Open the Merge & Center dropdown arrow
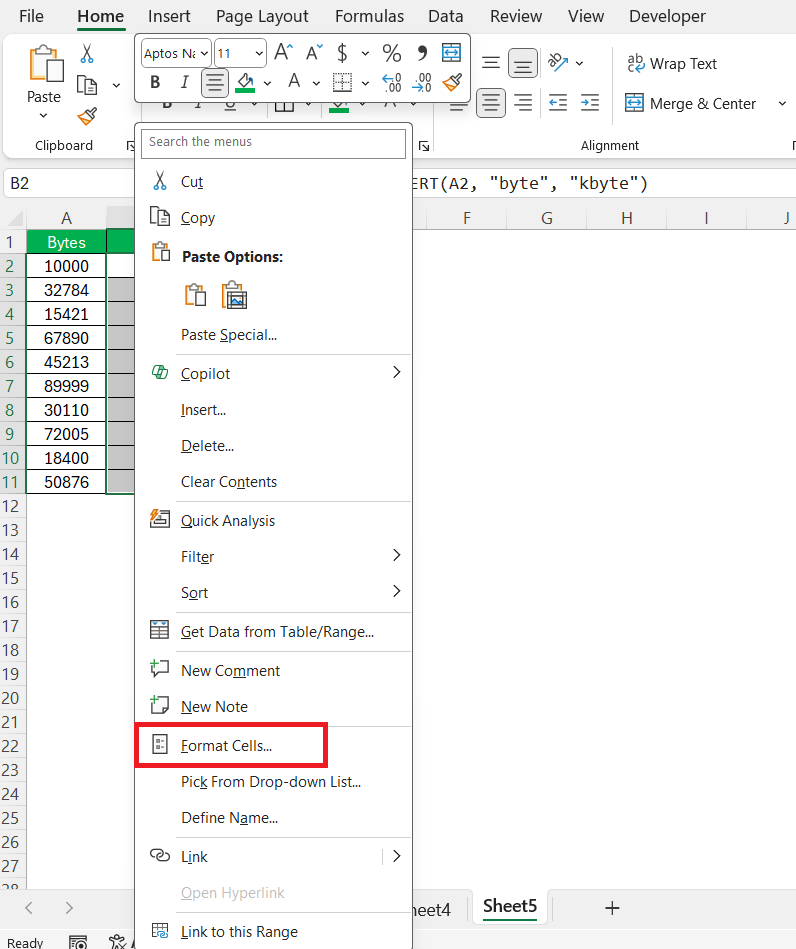This screenshot has width=796, height=949. [x=782, y=103]
